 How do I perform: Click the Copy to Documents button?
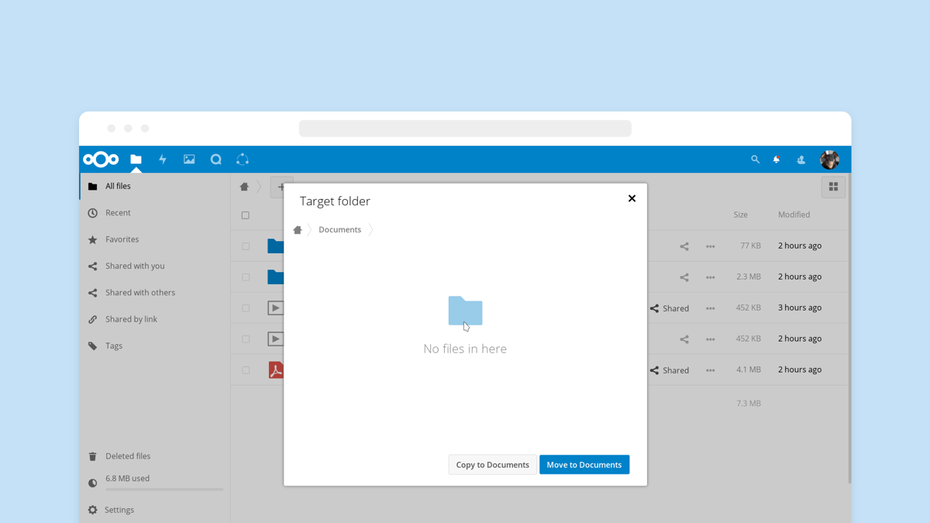coord(492,465)
